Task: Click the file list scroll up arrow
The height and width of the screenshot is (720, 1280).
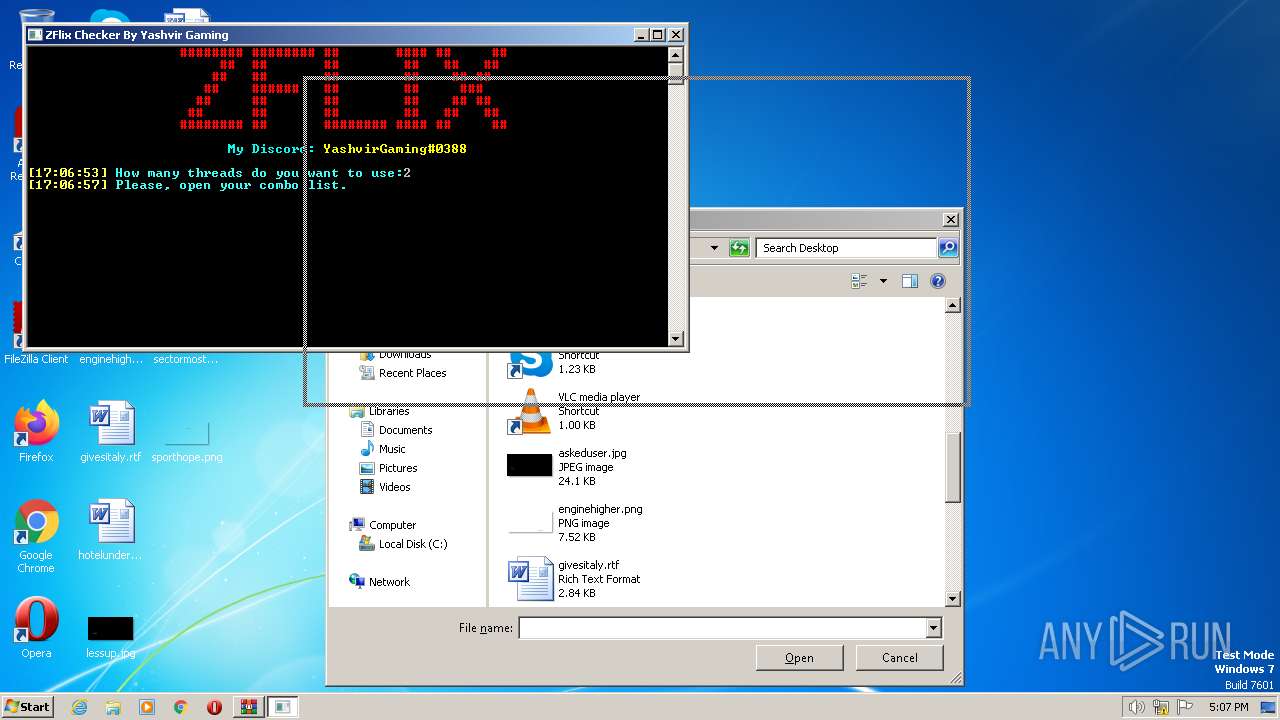Action: point(953,305)
